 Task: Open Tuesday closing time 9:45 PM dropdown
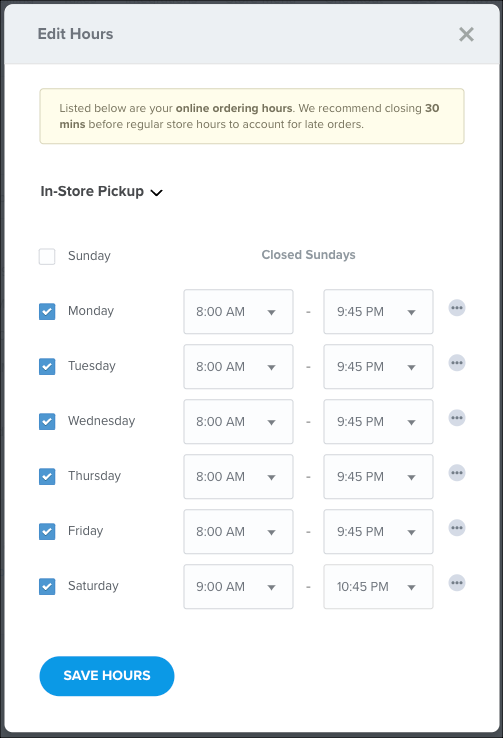tap(378, 367)
